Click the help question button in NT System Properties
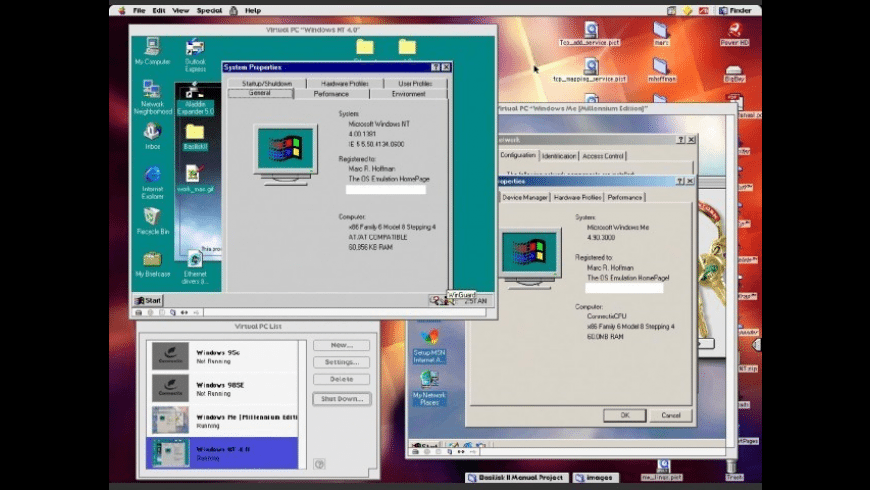 (x=436, y=67)
